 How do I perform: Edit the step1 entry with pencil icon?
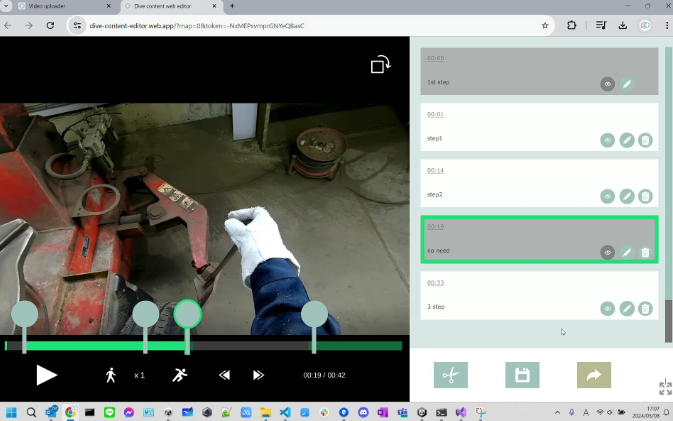(x=627, y=141)
